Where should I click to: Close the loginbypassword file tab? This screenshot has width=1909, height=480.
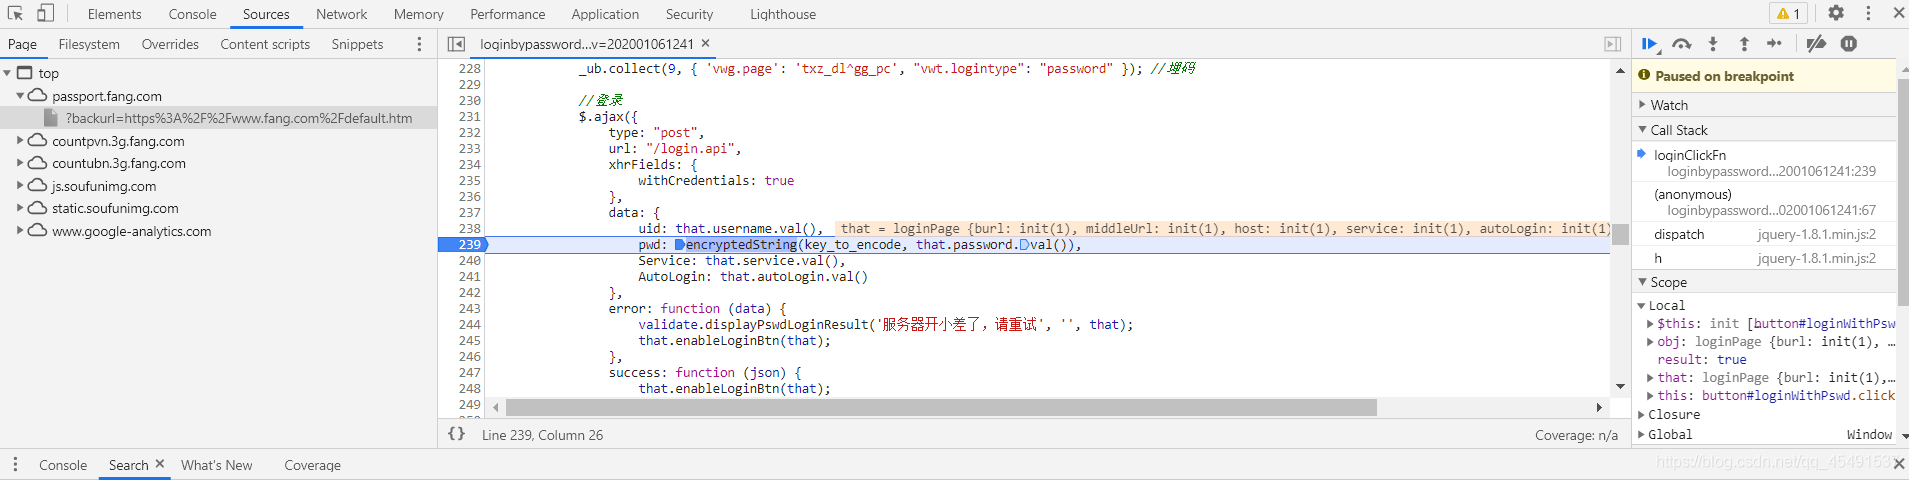tap(705, 43)
